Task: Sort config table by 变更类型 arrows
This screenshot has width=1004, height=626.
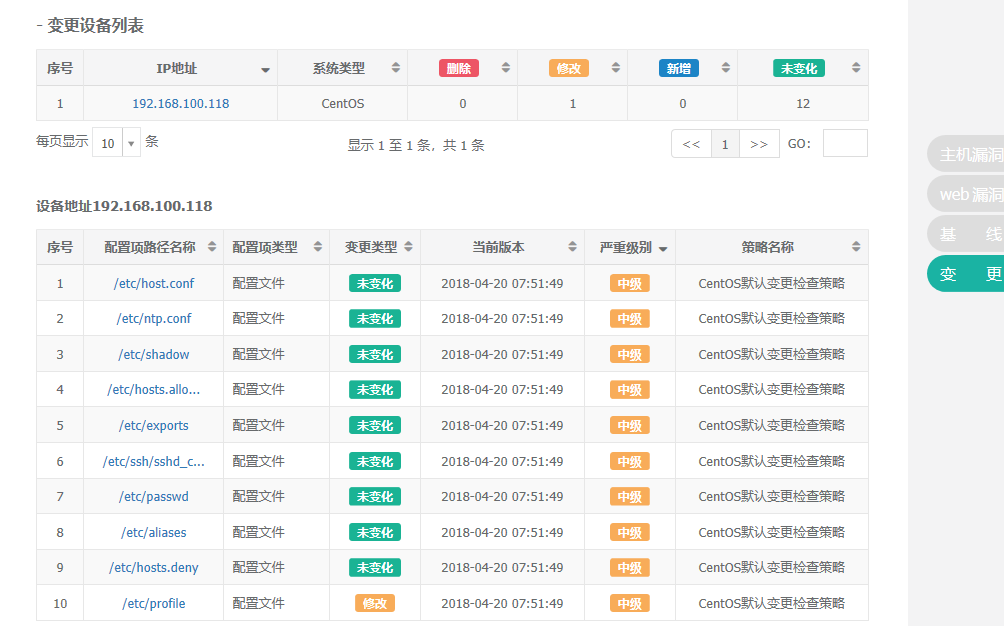Action: coord(409,247)
